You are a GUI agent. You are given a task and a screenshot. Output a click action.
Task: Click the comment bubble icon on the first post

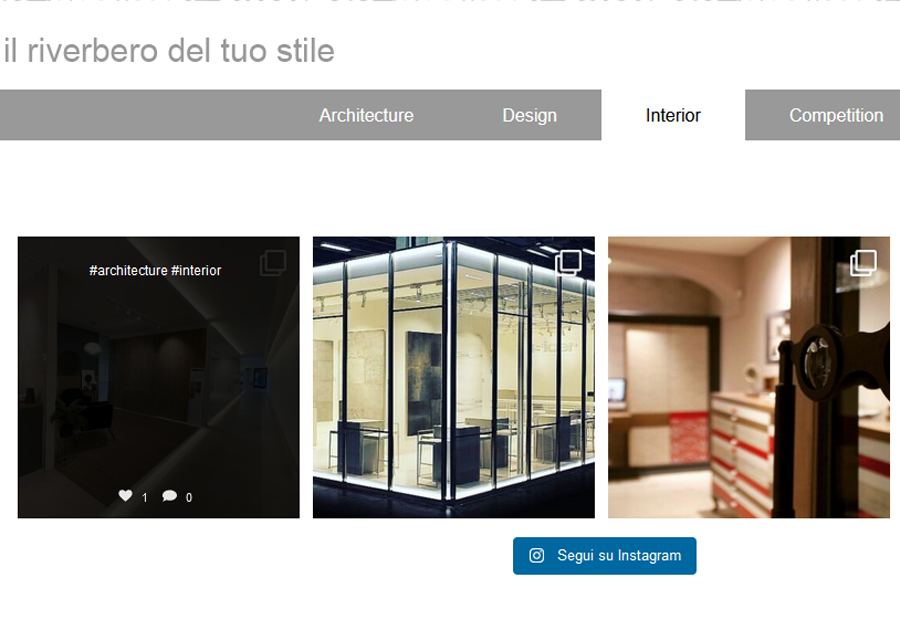click(x=169, y=496)
